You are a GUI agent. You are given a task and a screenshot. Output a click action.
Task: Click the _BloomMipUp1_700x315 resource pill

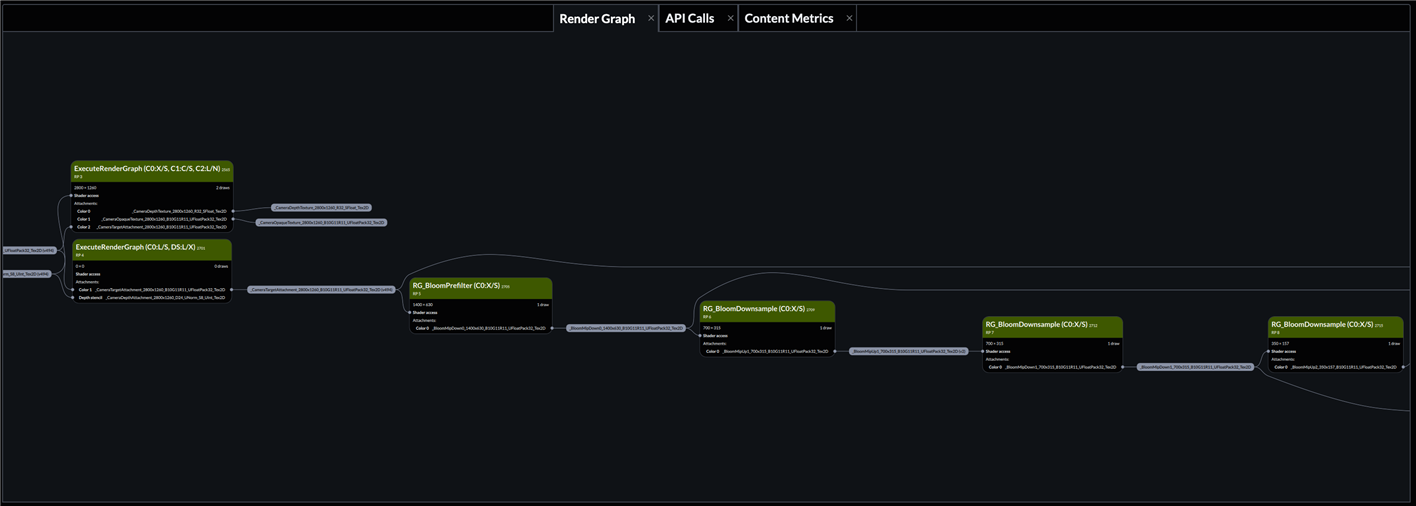[909, 352]
